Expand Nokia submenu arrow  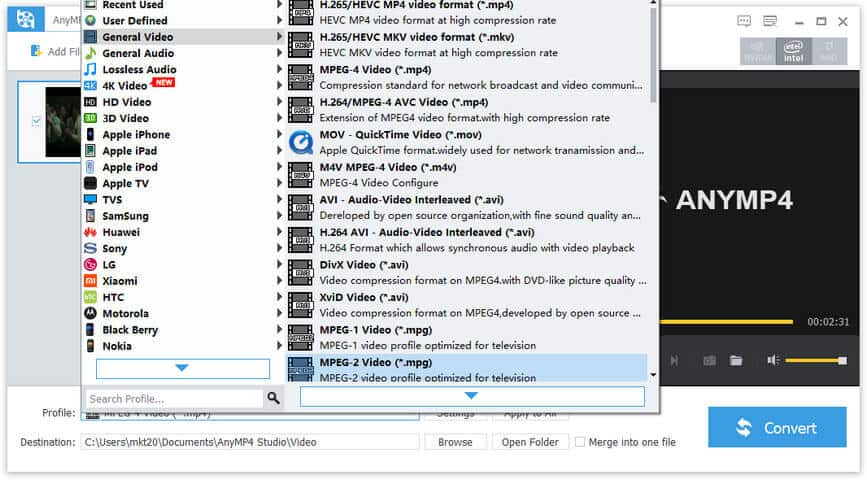click(279, 346)
